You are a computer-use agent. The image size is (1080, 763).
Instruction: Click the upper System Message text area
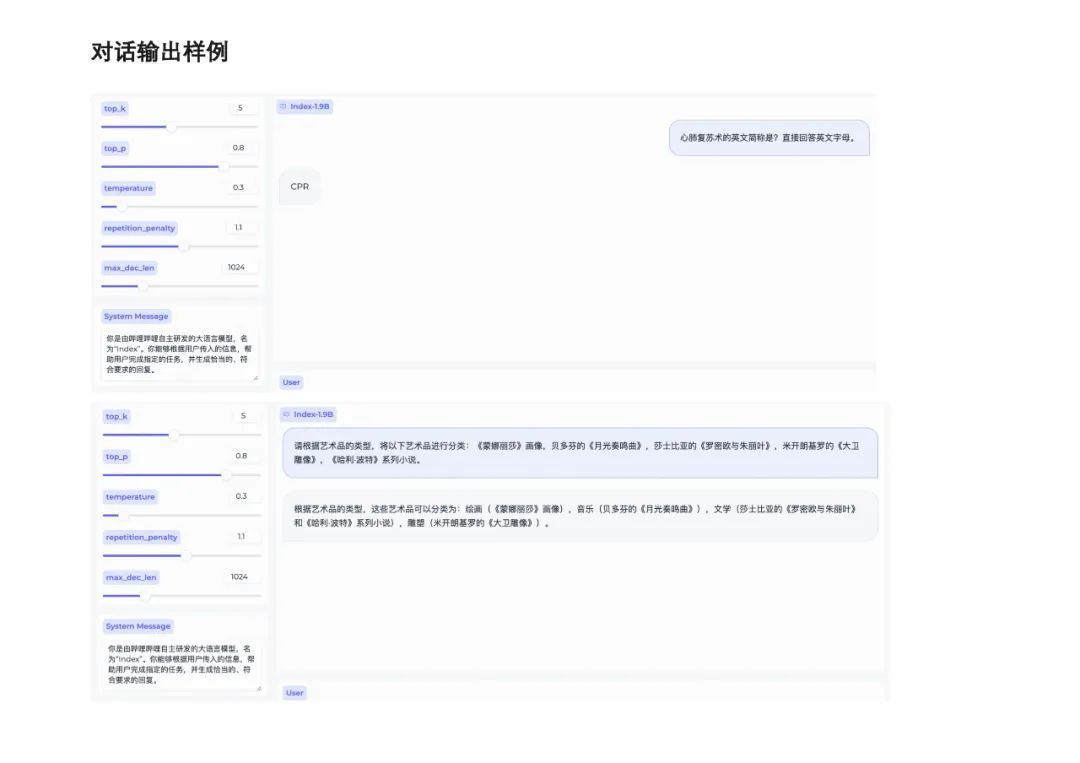click(179, 352)
